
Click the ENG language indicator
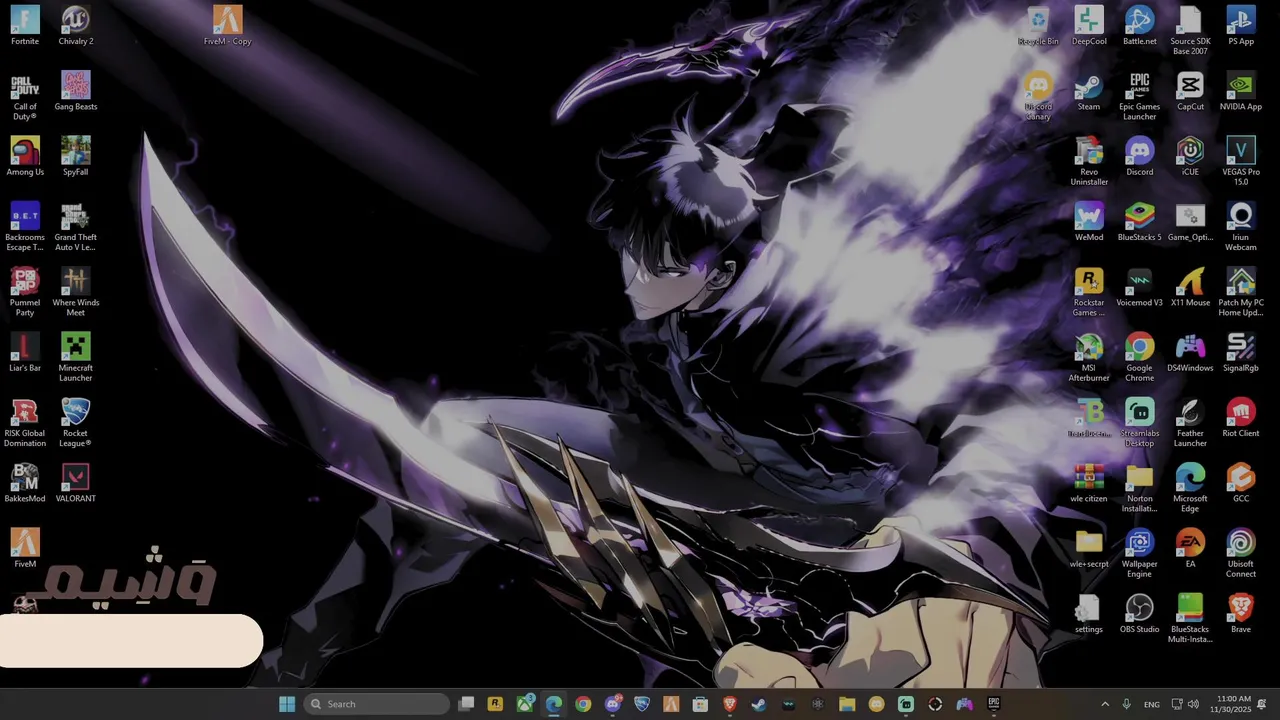pyautogui.click(x=1152, y=704)
